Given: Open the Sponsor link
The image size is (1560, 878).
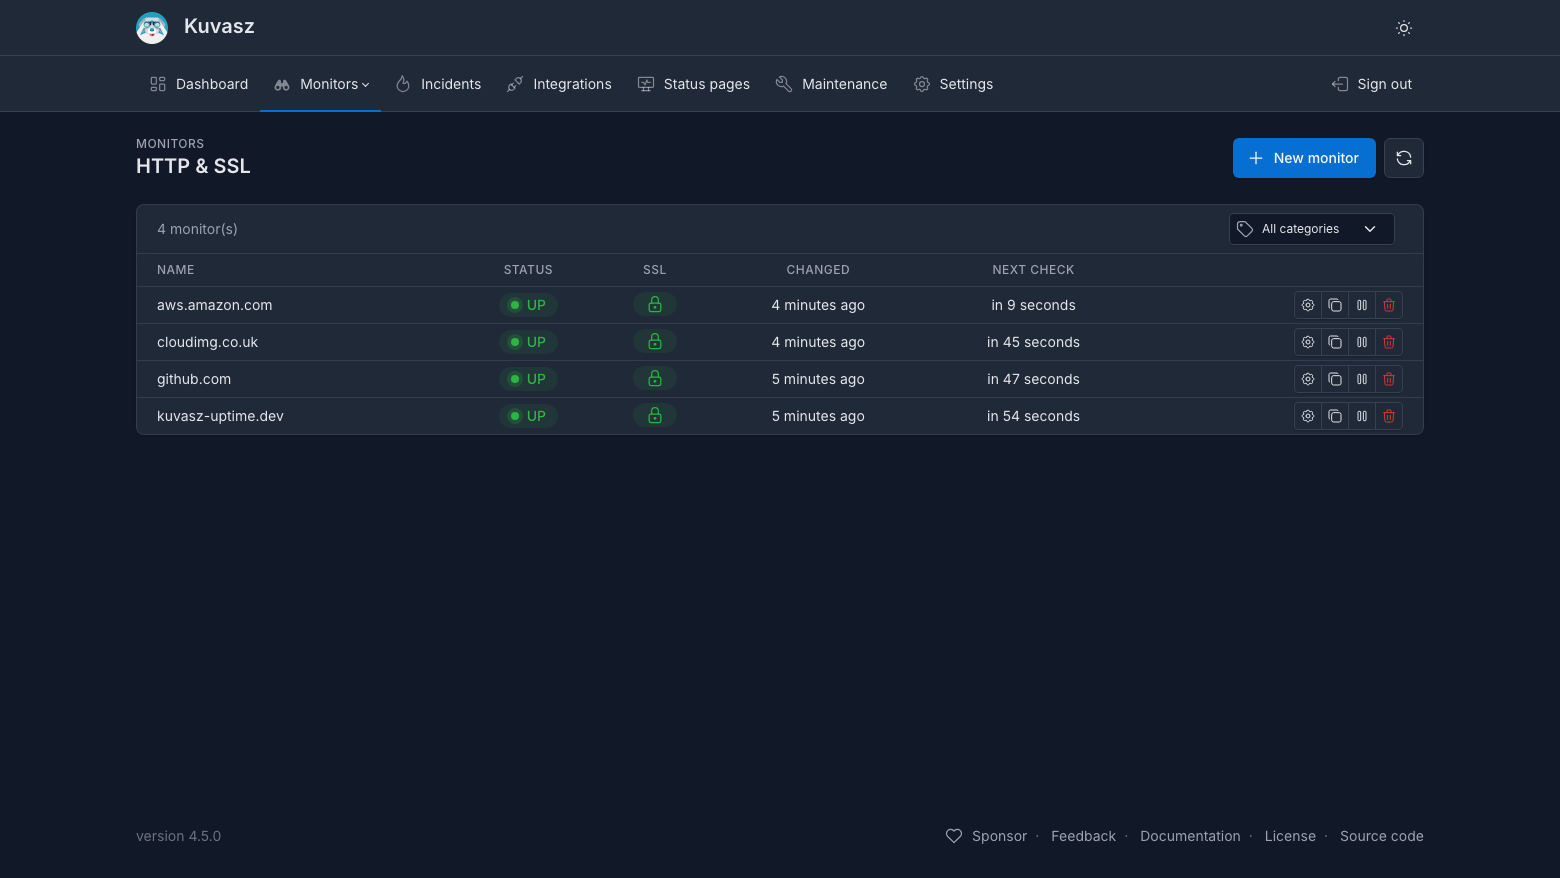Looking at the screenshot, I should coord(987,836).
